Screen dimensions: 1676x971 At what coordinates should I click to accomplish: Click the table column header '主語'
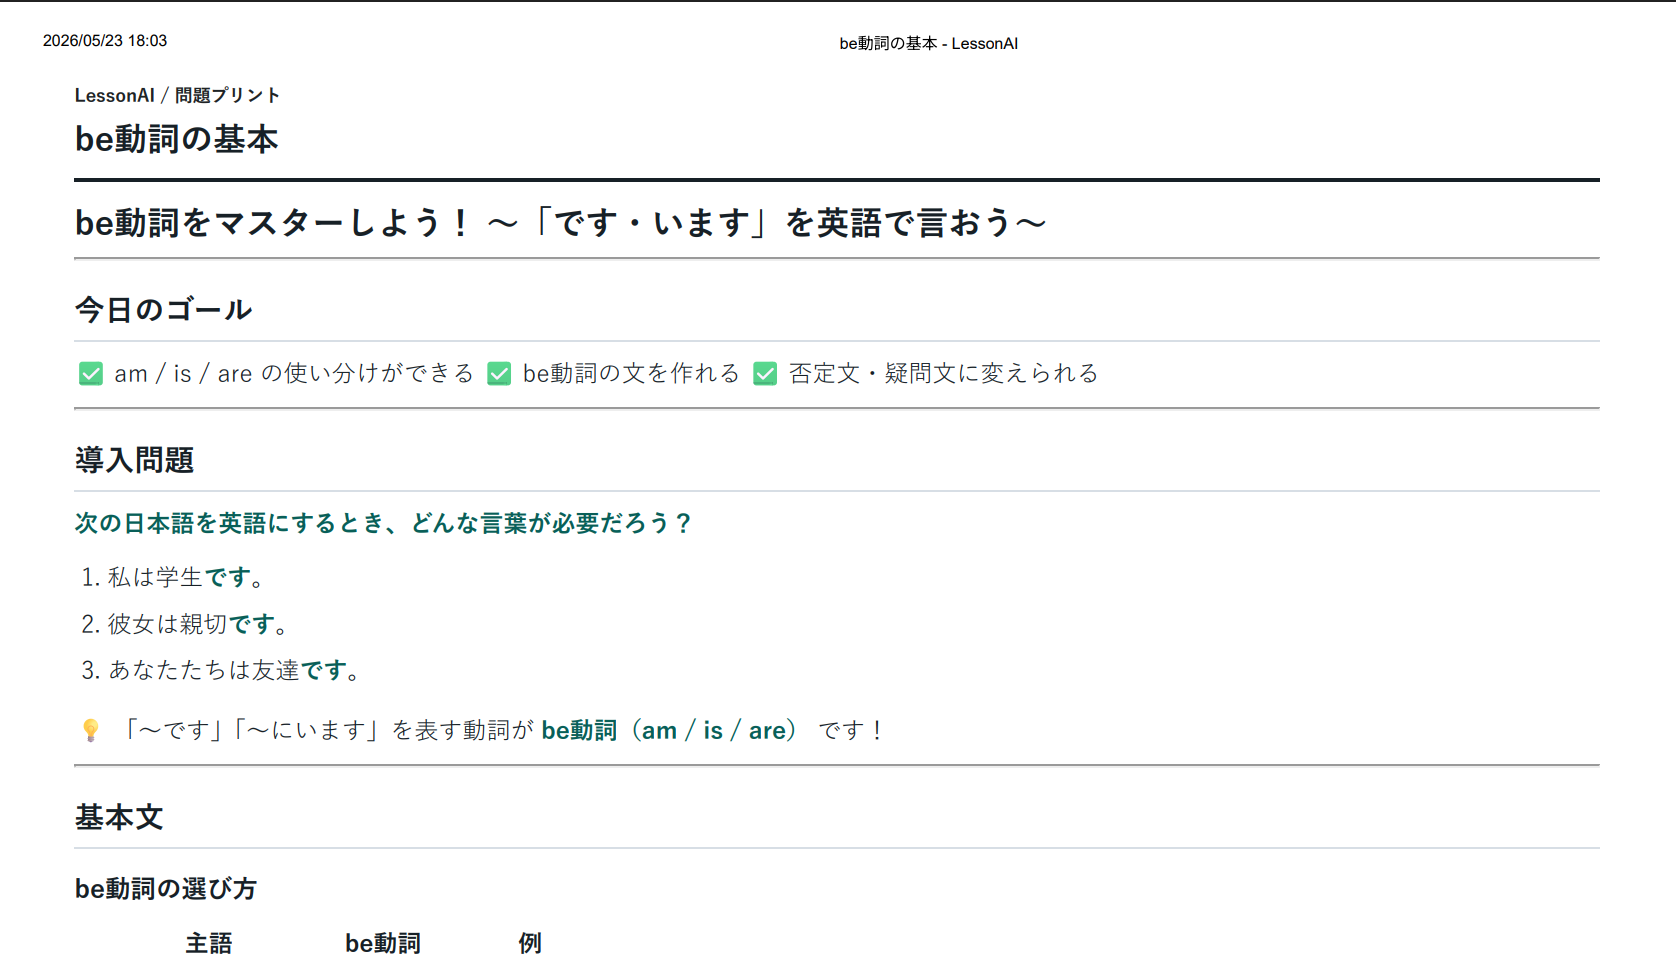[209, 943]
